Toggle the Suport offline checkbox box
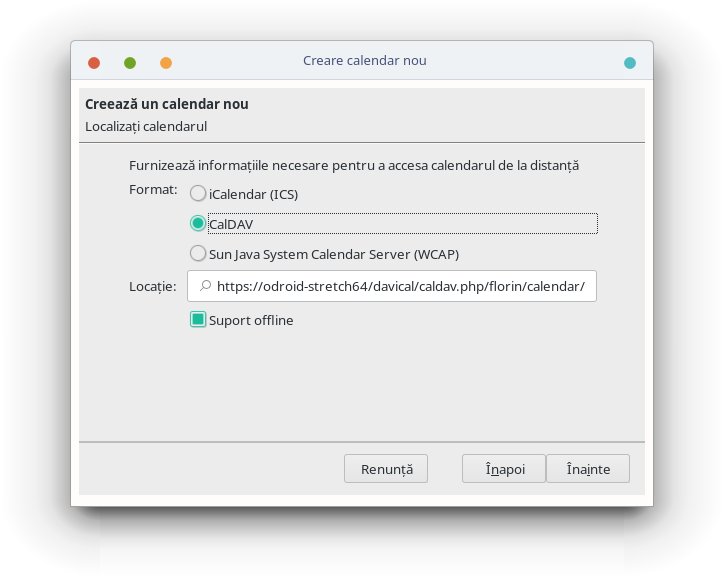The height and width of the screenshot is (587, 724). point(198,319)
